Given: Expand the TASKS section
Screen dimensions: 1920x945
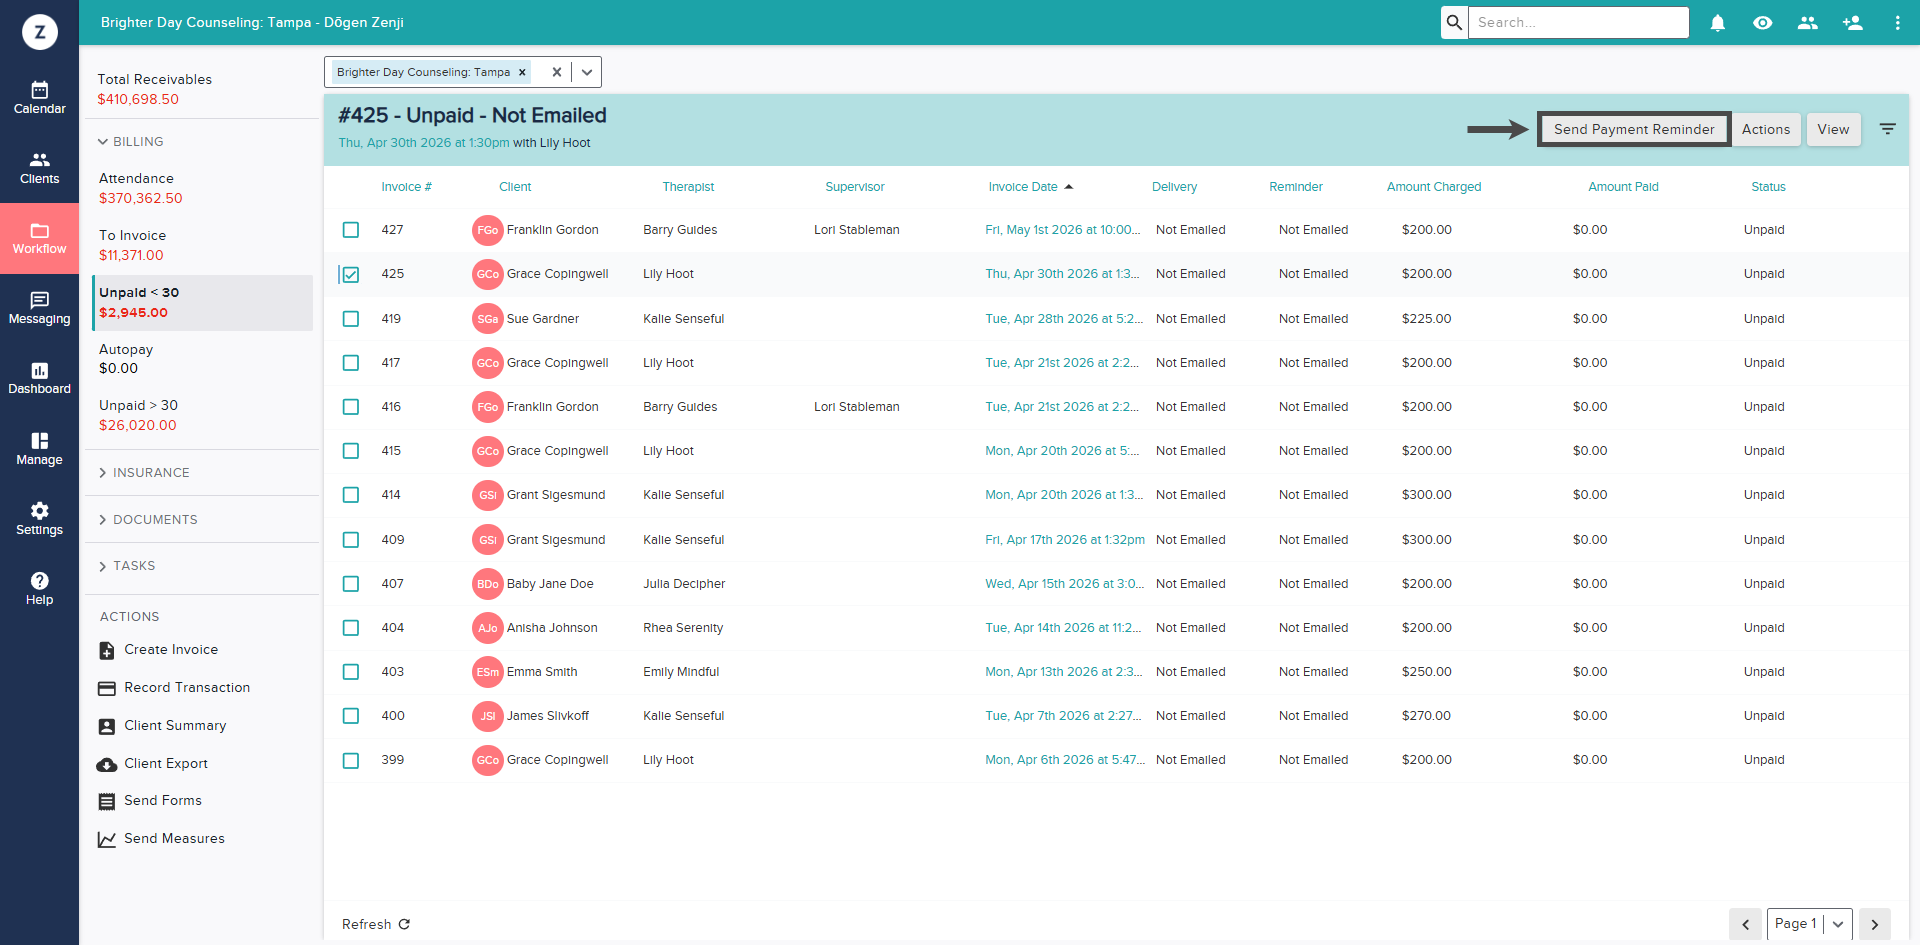Looking at the screenshot, I should tap(126, 566).
